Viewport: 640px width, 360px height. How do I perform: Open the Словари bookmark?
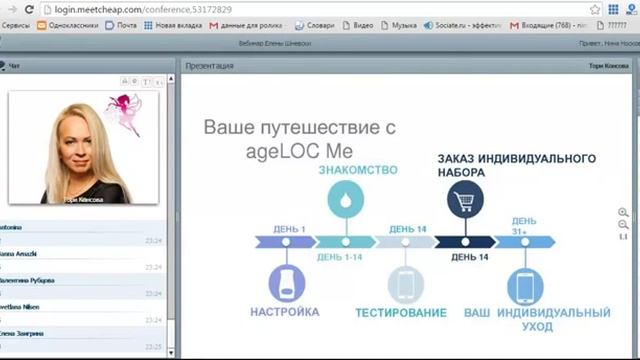(x=315, y=25)
